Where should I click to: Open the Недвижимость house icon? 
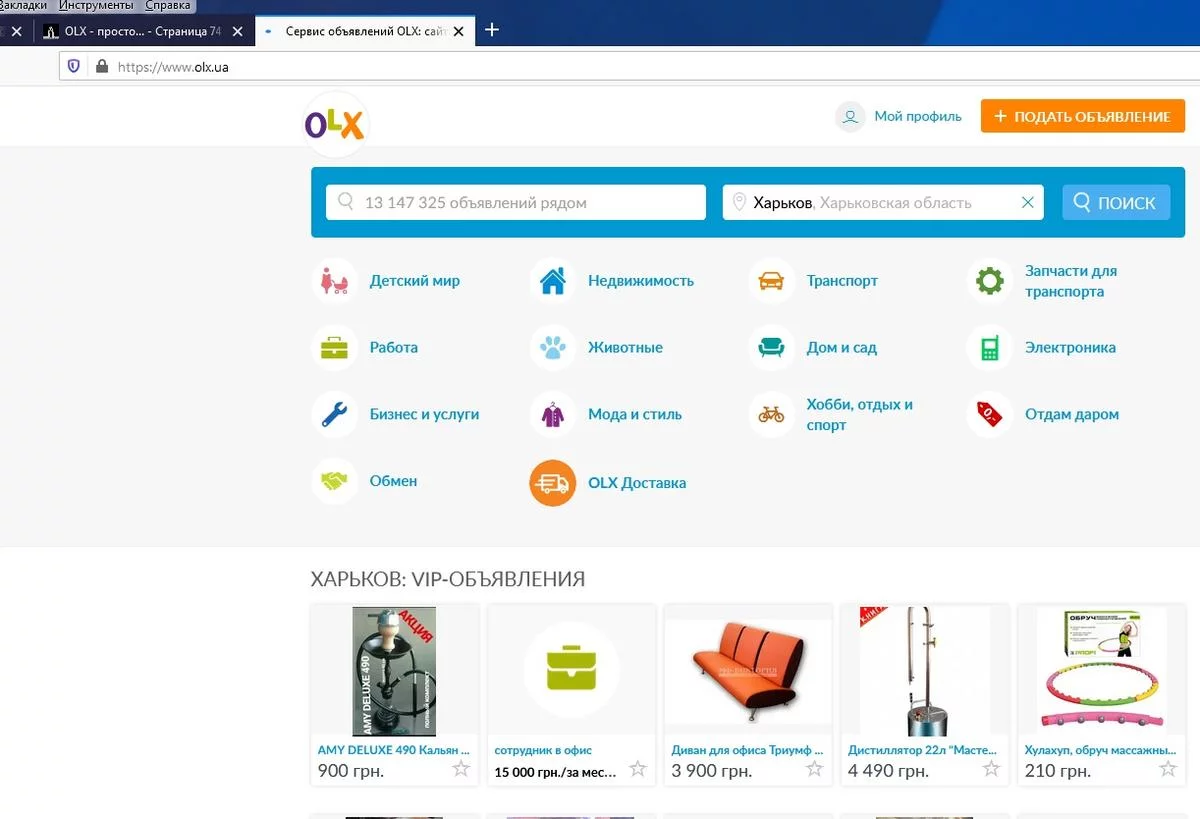(553, 281)
